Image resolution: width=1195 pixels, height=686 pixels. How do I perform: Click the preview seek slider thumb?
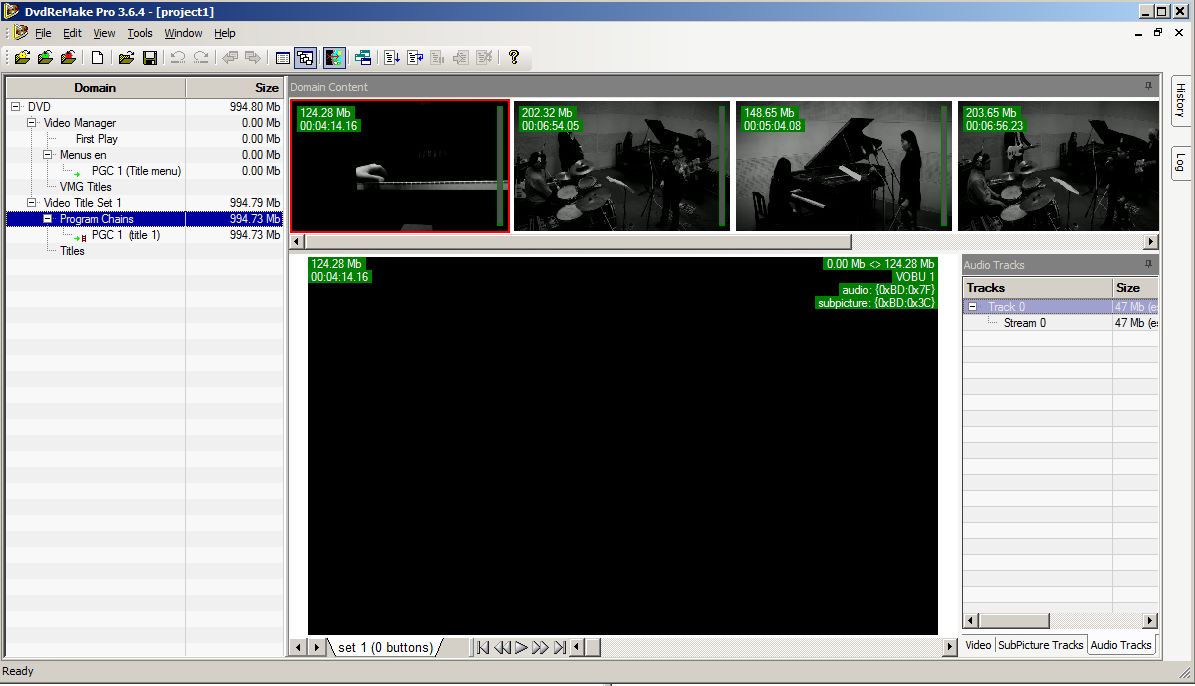pyautogui.click(x=592, y=647)
